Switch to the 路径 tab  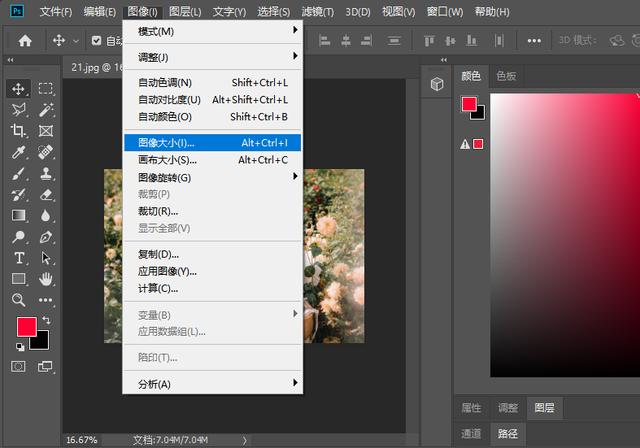[507, 433]
